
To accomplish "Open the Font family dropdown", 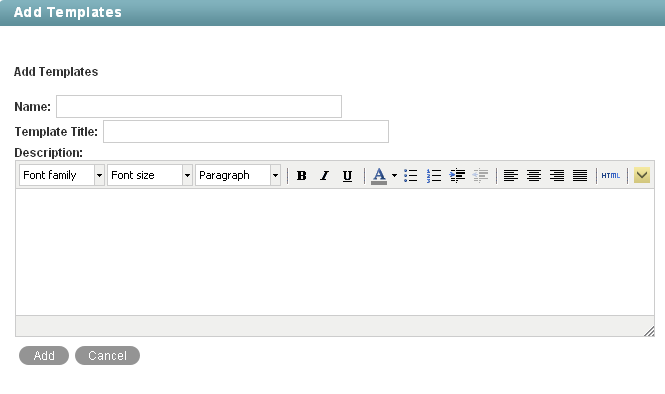I will (61, 175).
